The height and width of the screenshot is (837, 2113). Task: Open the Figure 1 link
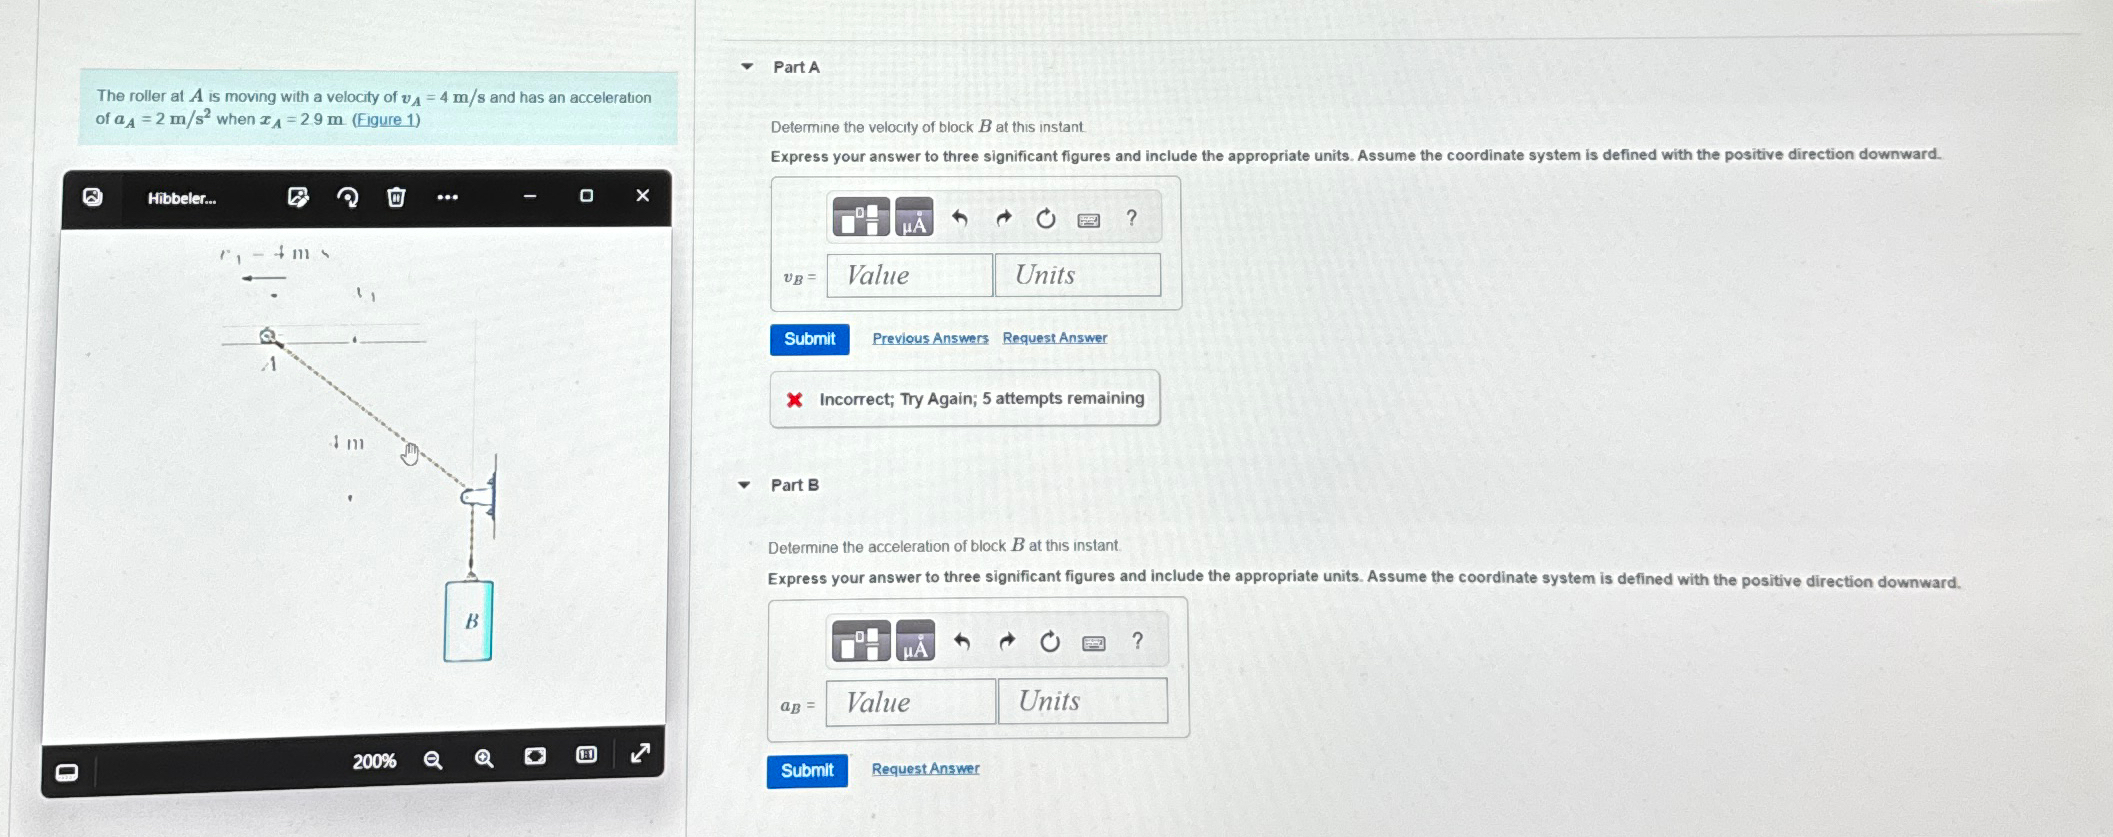386,119
